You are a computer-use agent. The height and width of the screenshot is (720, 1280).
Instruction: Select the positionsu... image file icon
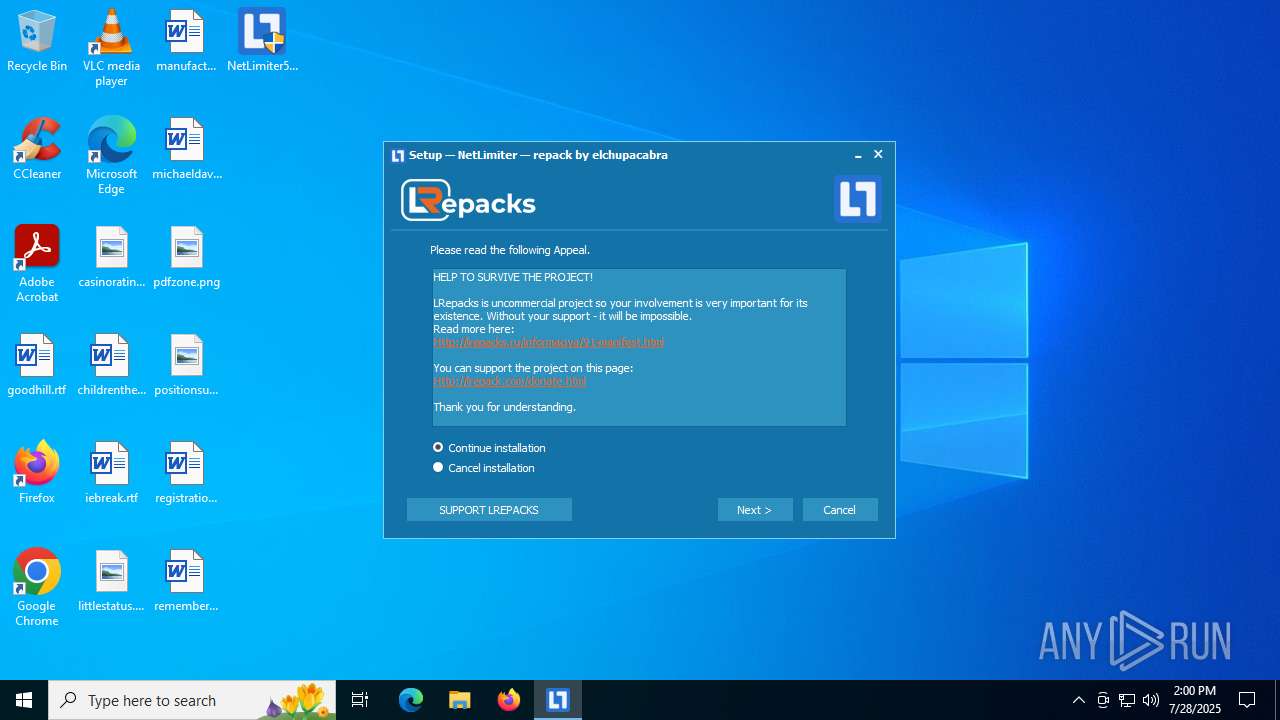[186, 366]
